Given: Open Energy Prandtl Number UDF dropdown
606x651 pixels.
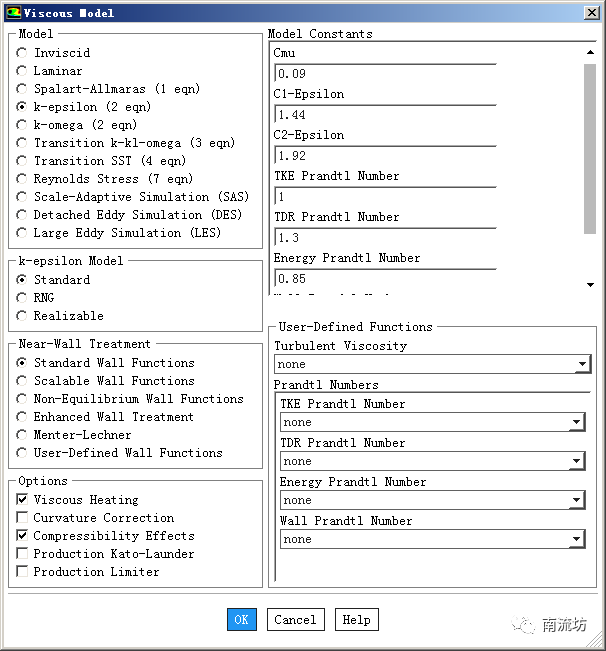Looking at the screenshot, I should tap(433, 500).
